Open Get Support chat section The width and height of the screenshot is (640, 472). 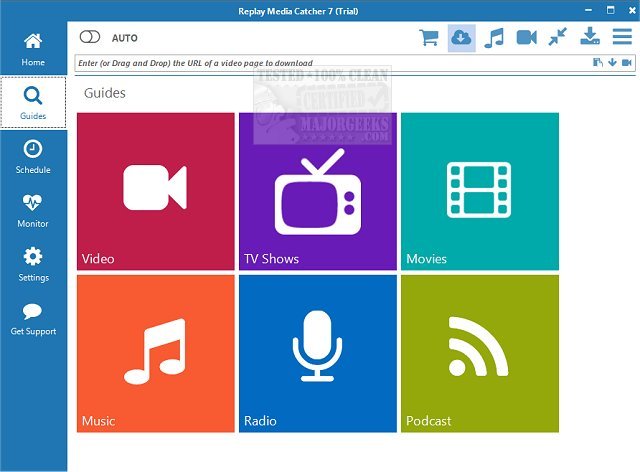click(33, 319)
